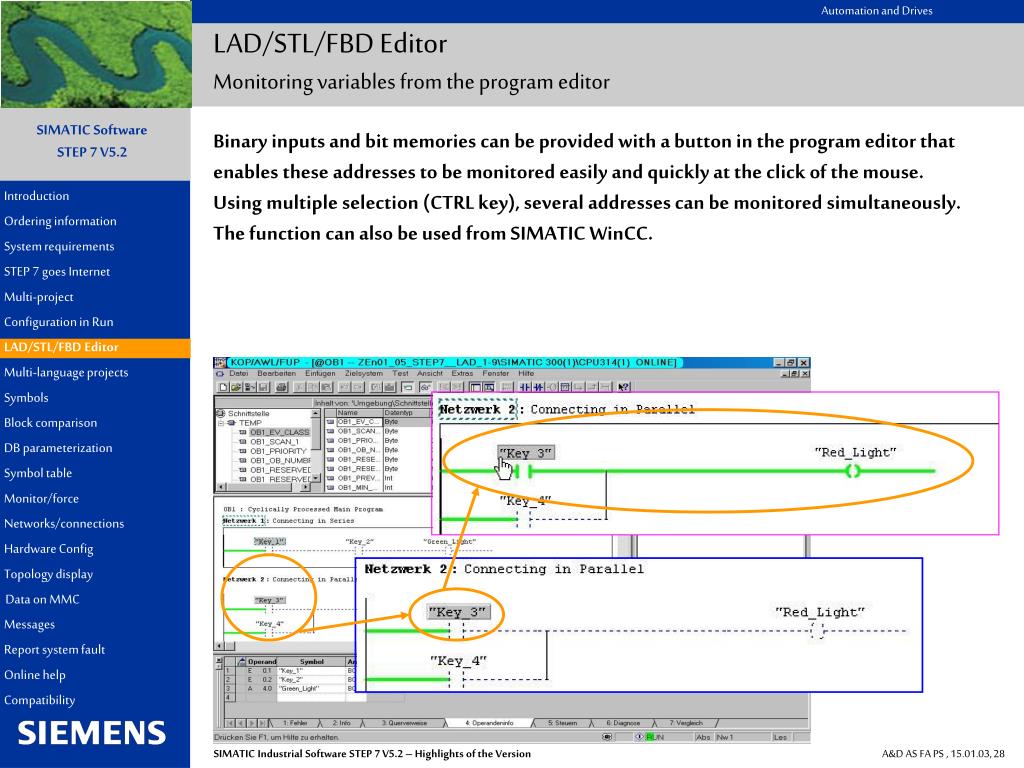Click the New block toolbar icon
This screenshot has width=1024, height=768.
pos(223,387)
